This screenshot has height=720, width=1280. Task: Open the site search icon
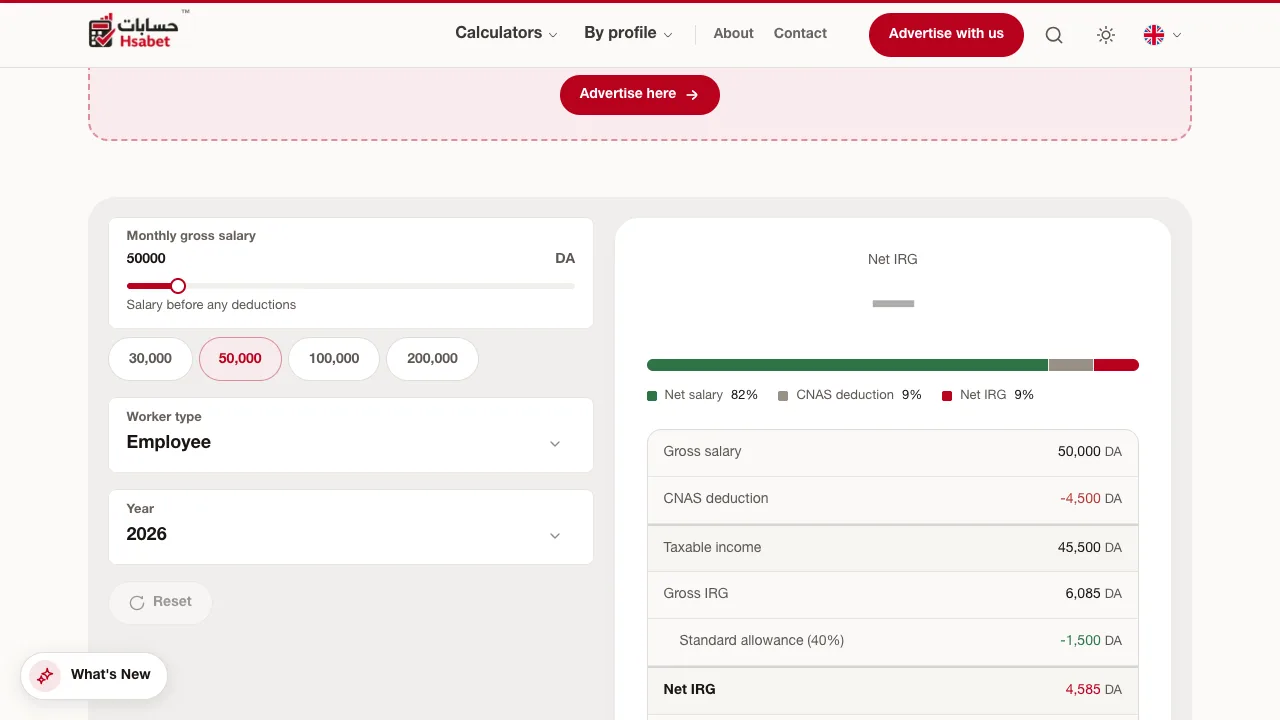(x=1054, y=35)
